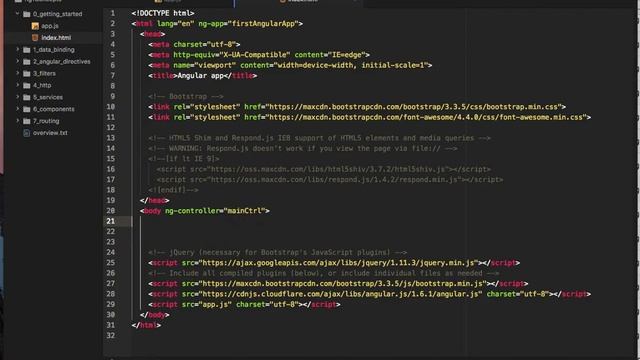This screenshot has height=360, width=640.
Task: Click line number 1 in the gutter
Action: [113, 13]
